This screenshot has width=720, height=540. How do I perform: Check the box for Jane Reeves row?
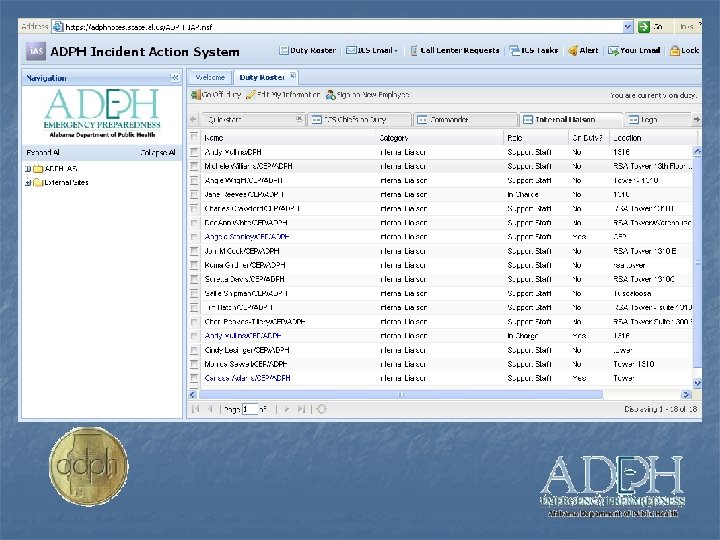pos(194,194)
